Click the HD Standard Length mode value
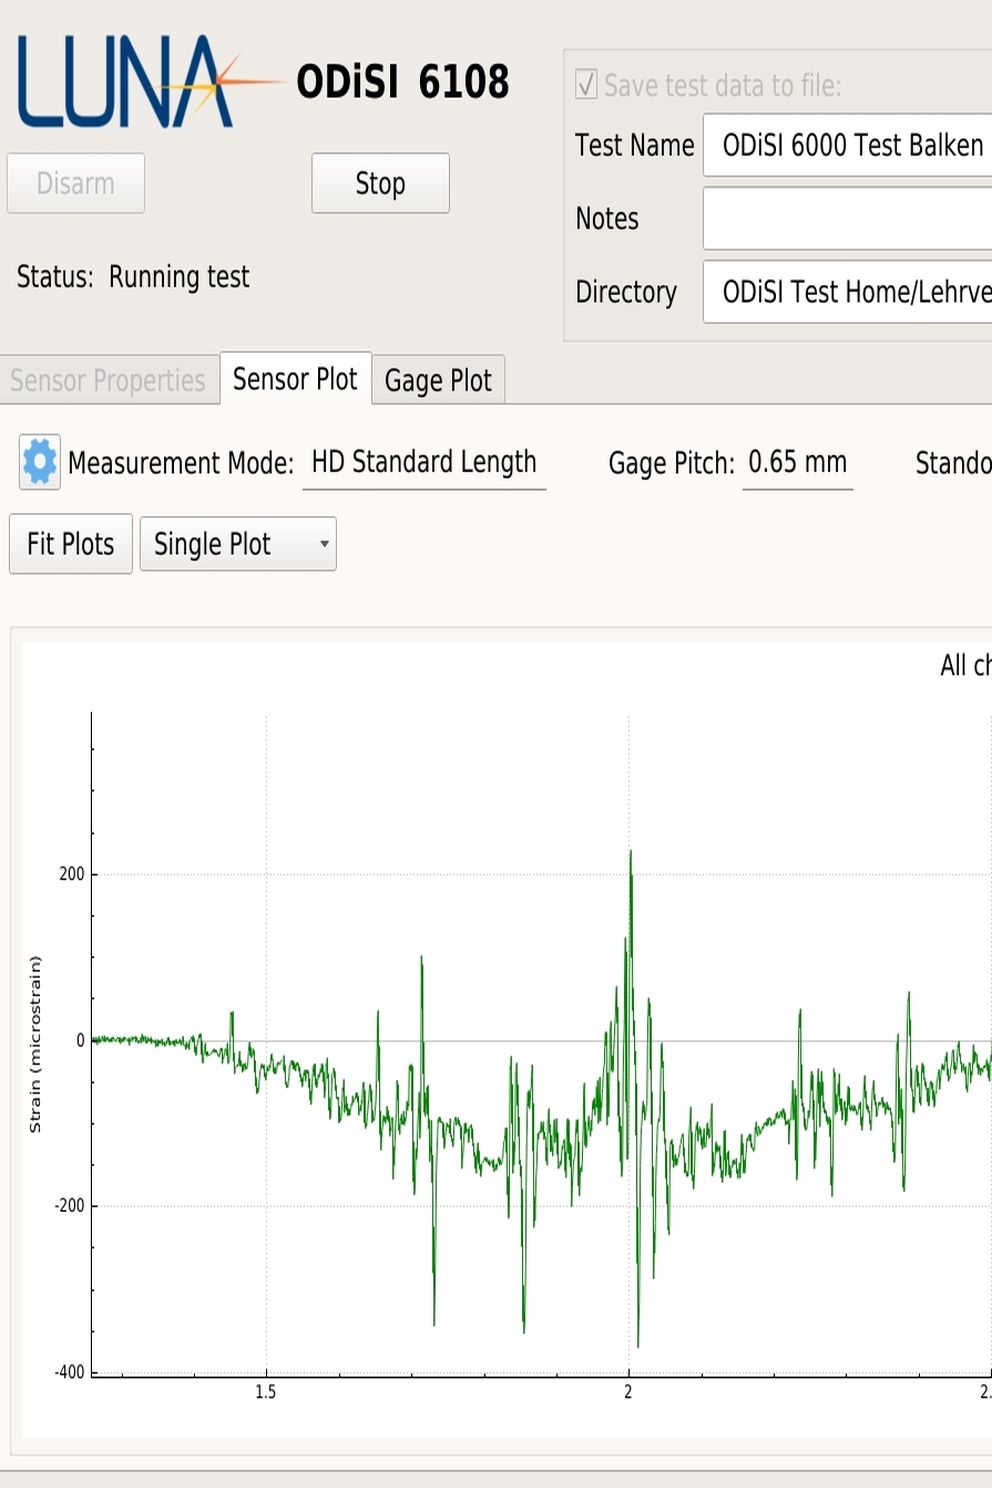Viewport: 992px width, 1488px height. 424,462
